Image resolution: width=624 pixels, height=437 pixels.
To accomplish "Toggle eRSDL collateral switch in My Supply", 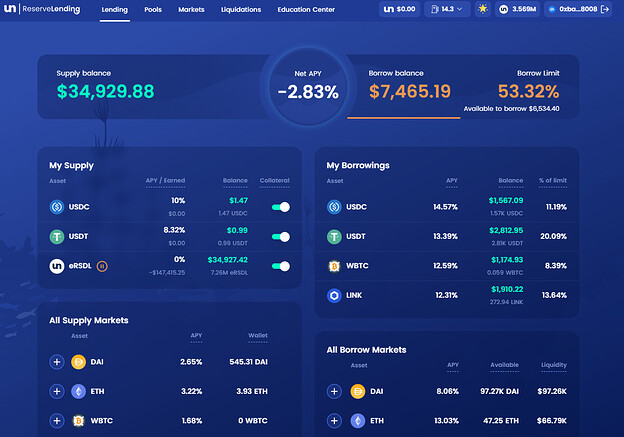I will [x=281, y=266].
